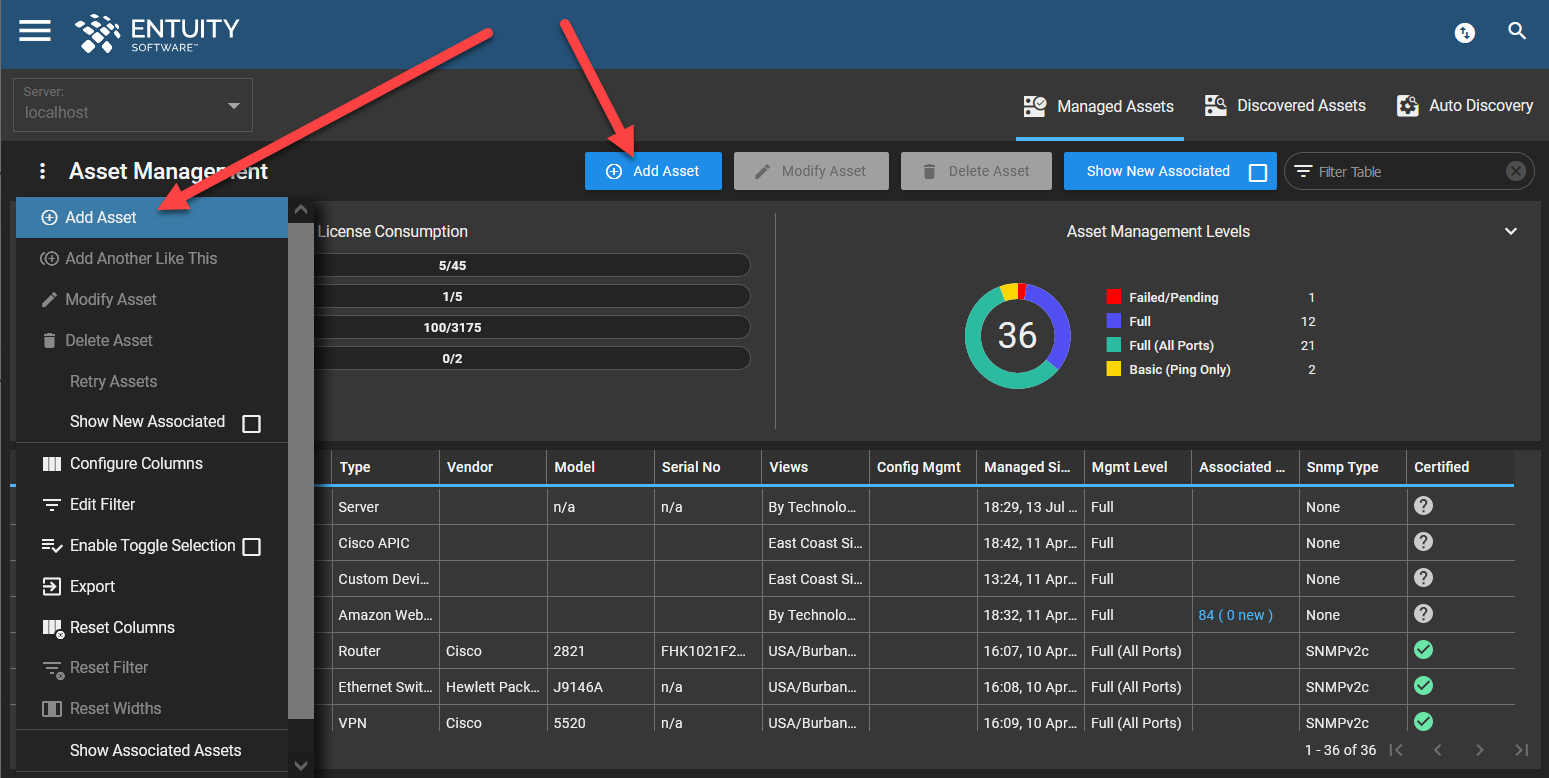Click the language translation icon
Screen dimensions: 1549x778
click(1464, 32)
